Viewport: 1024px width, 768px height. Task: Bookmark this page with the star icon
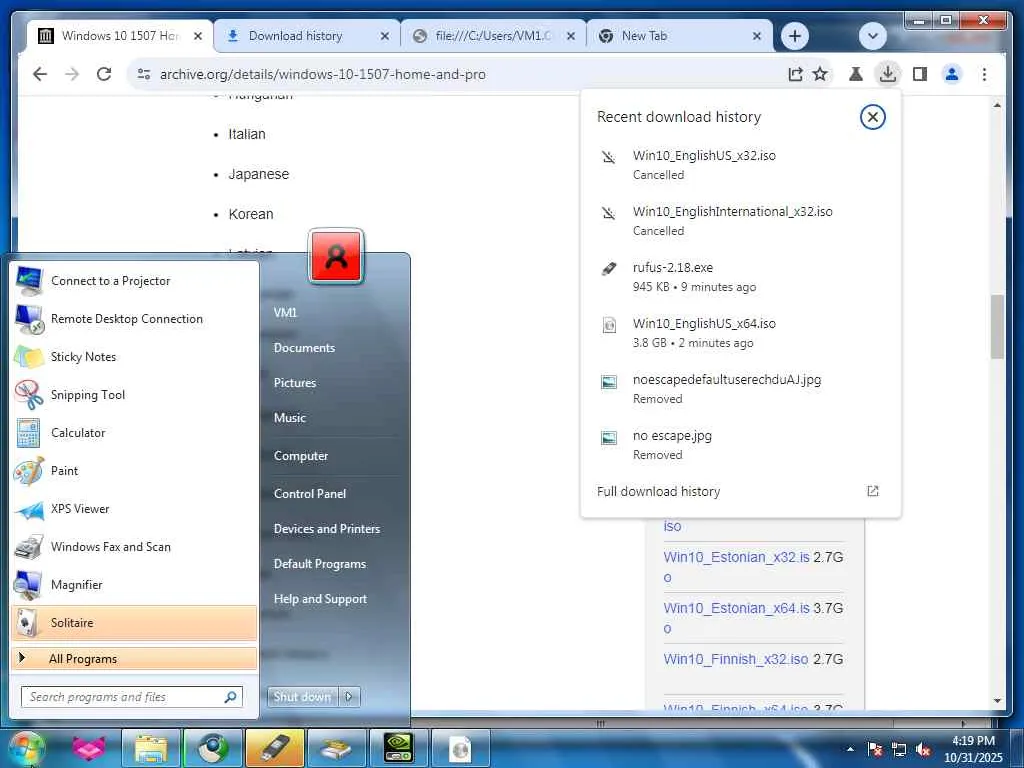click(x=820, y=74)
